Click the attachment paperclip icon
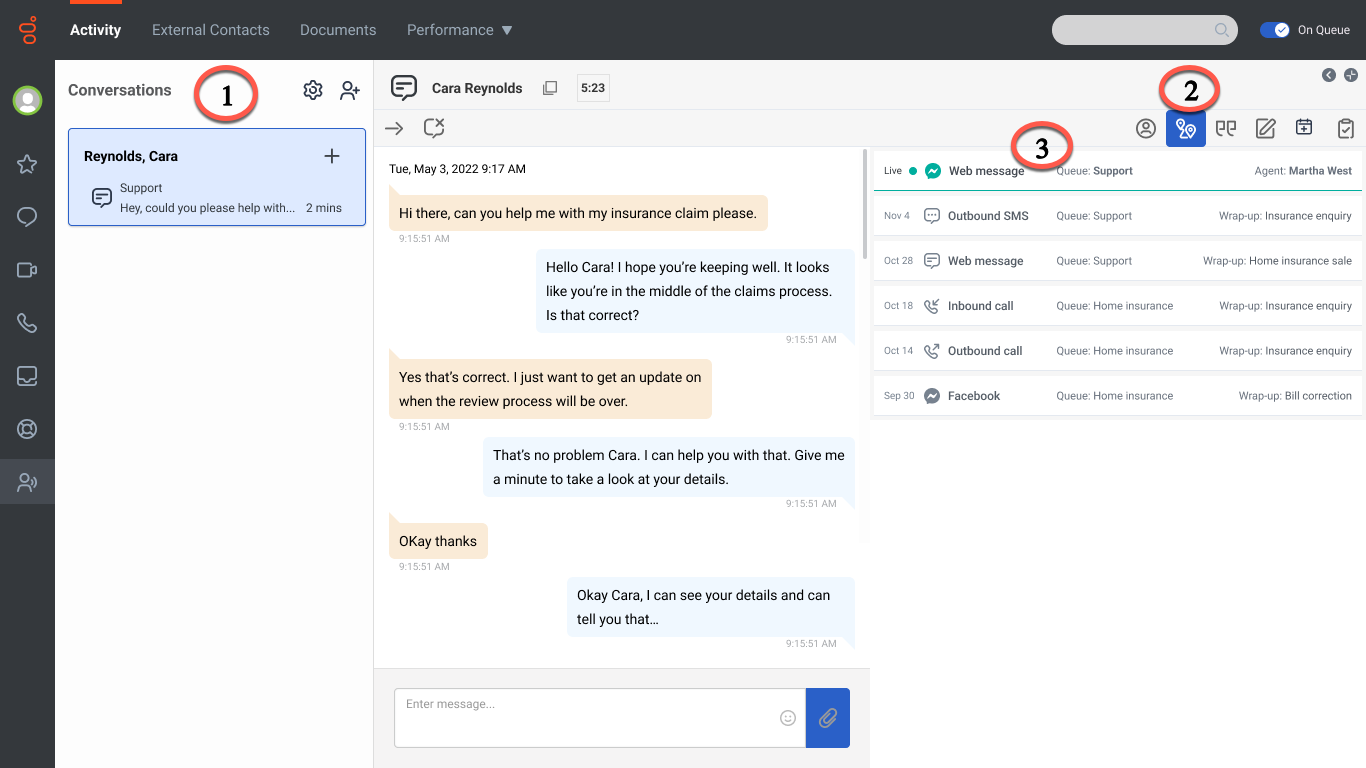This screenshot has height=768, width=1366. [827, 717]
